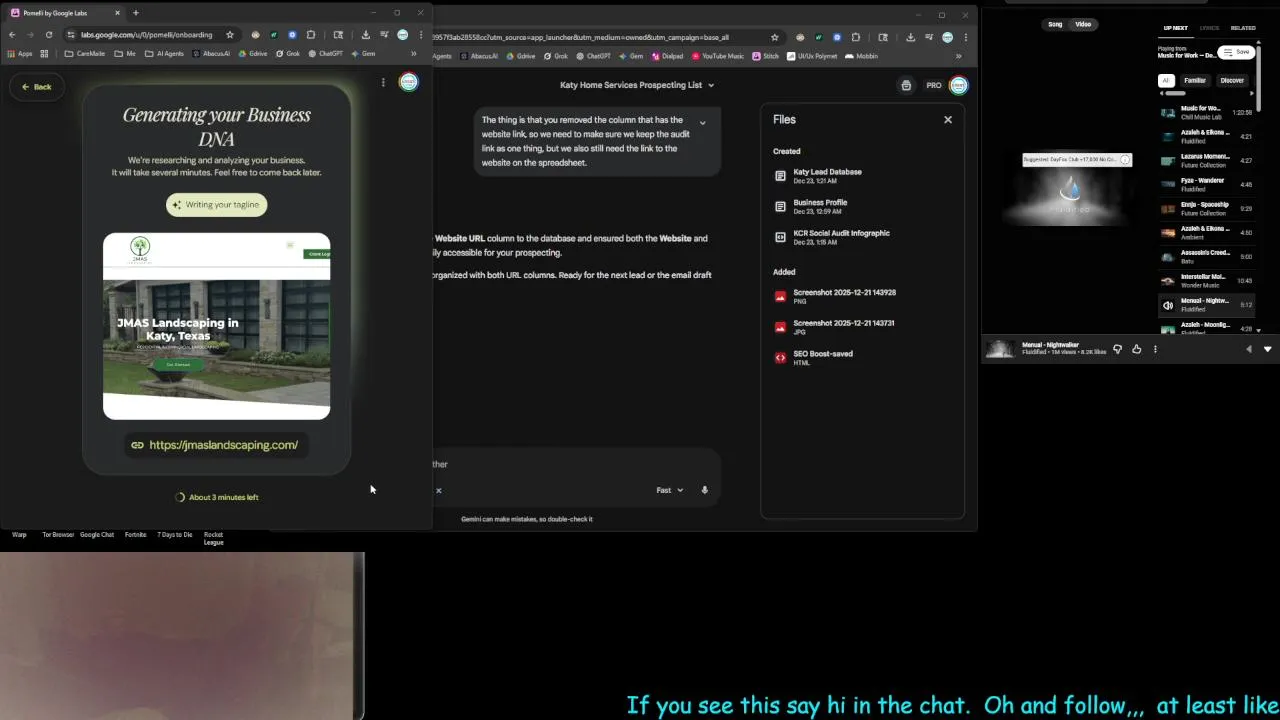Open the CareMaite bookmarks folder
The height and width of the screenshot is (720, 1280).
pyautogui.click(x=85, y=54)
